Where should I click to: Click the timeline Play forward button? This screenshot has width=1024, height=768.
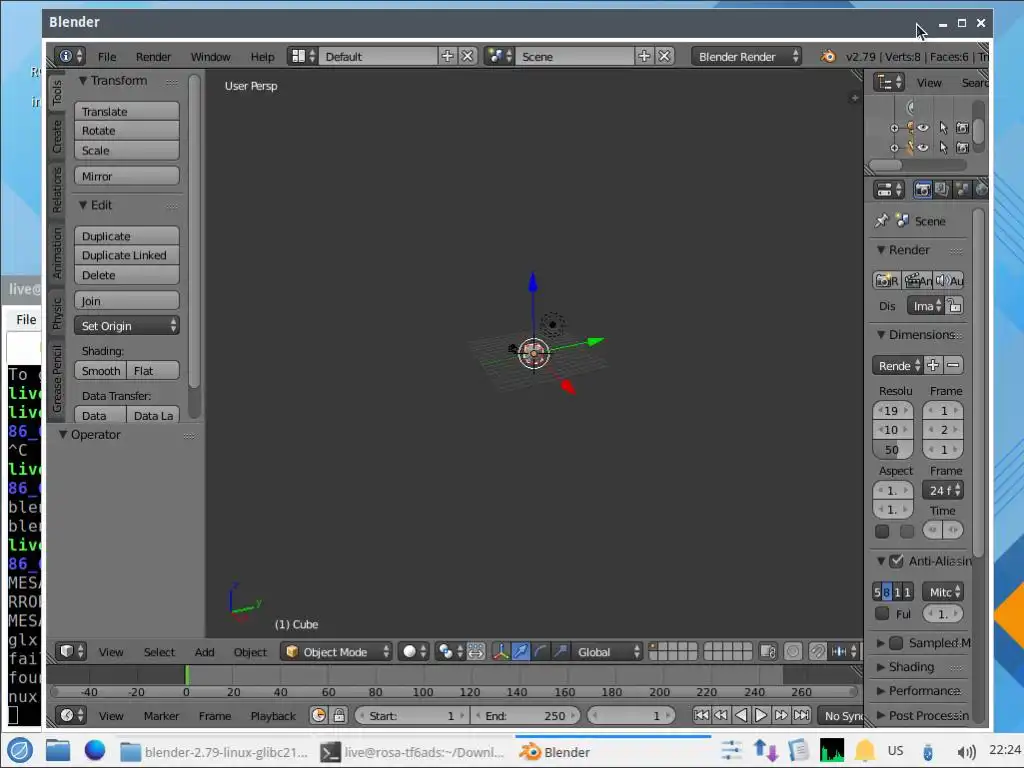tap(761, 715)
